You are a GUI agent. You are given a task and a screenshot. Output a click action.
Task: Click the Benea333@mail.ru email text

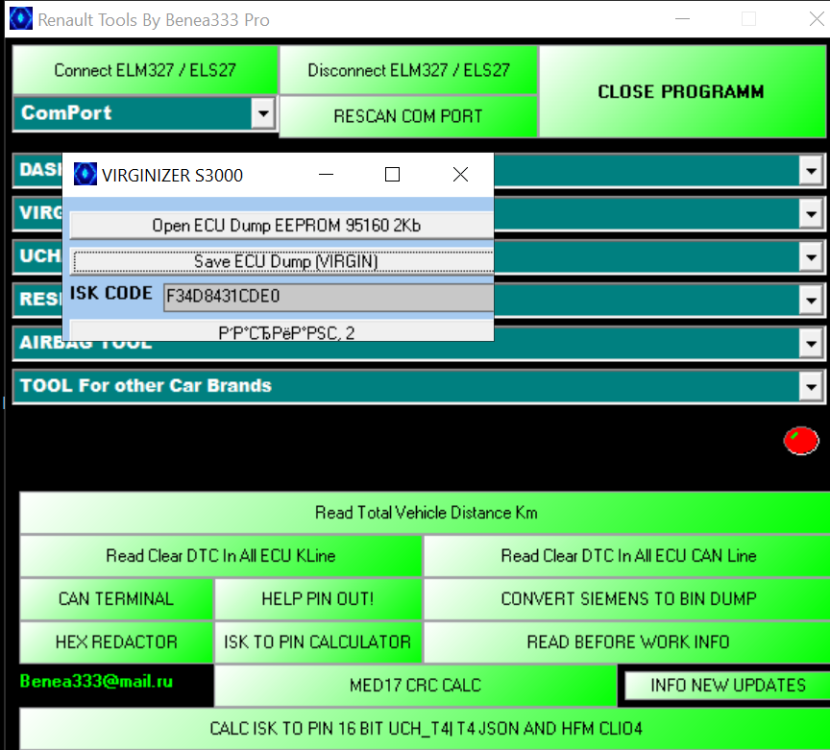[x=96, y=681]
